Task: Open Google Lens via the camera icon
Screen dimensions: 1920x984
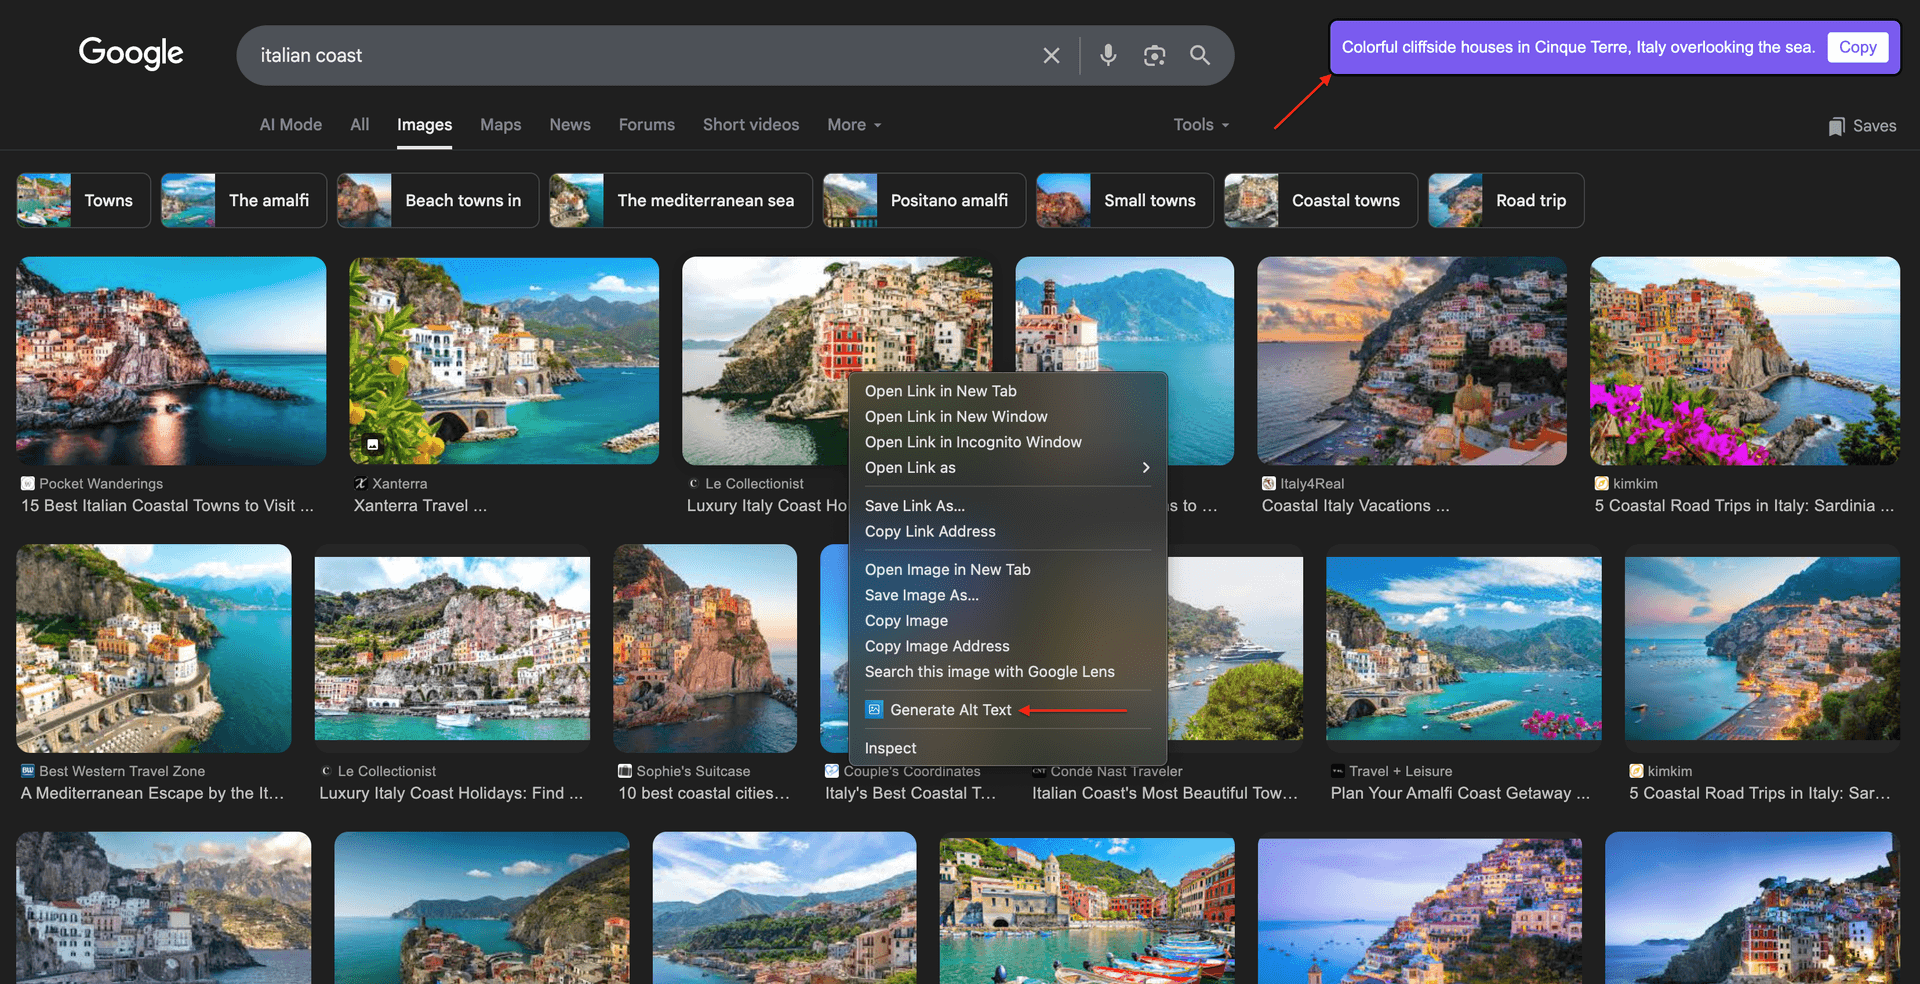Action: pyautogui.click(x=1154, y=55)
